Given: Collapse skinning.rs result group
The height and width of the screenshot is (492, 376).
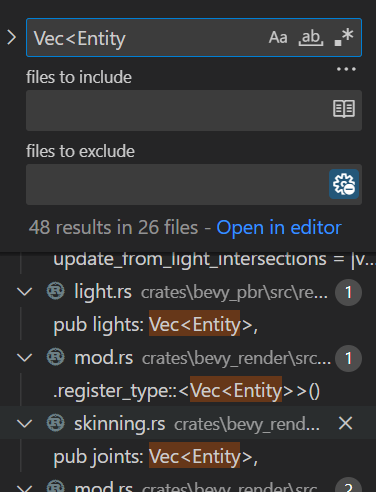Looking at the screenshot, I should pyautogui.click(x=24, y=424).
